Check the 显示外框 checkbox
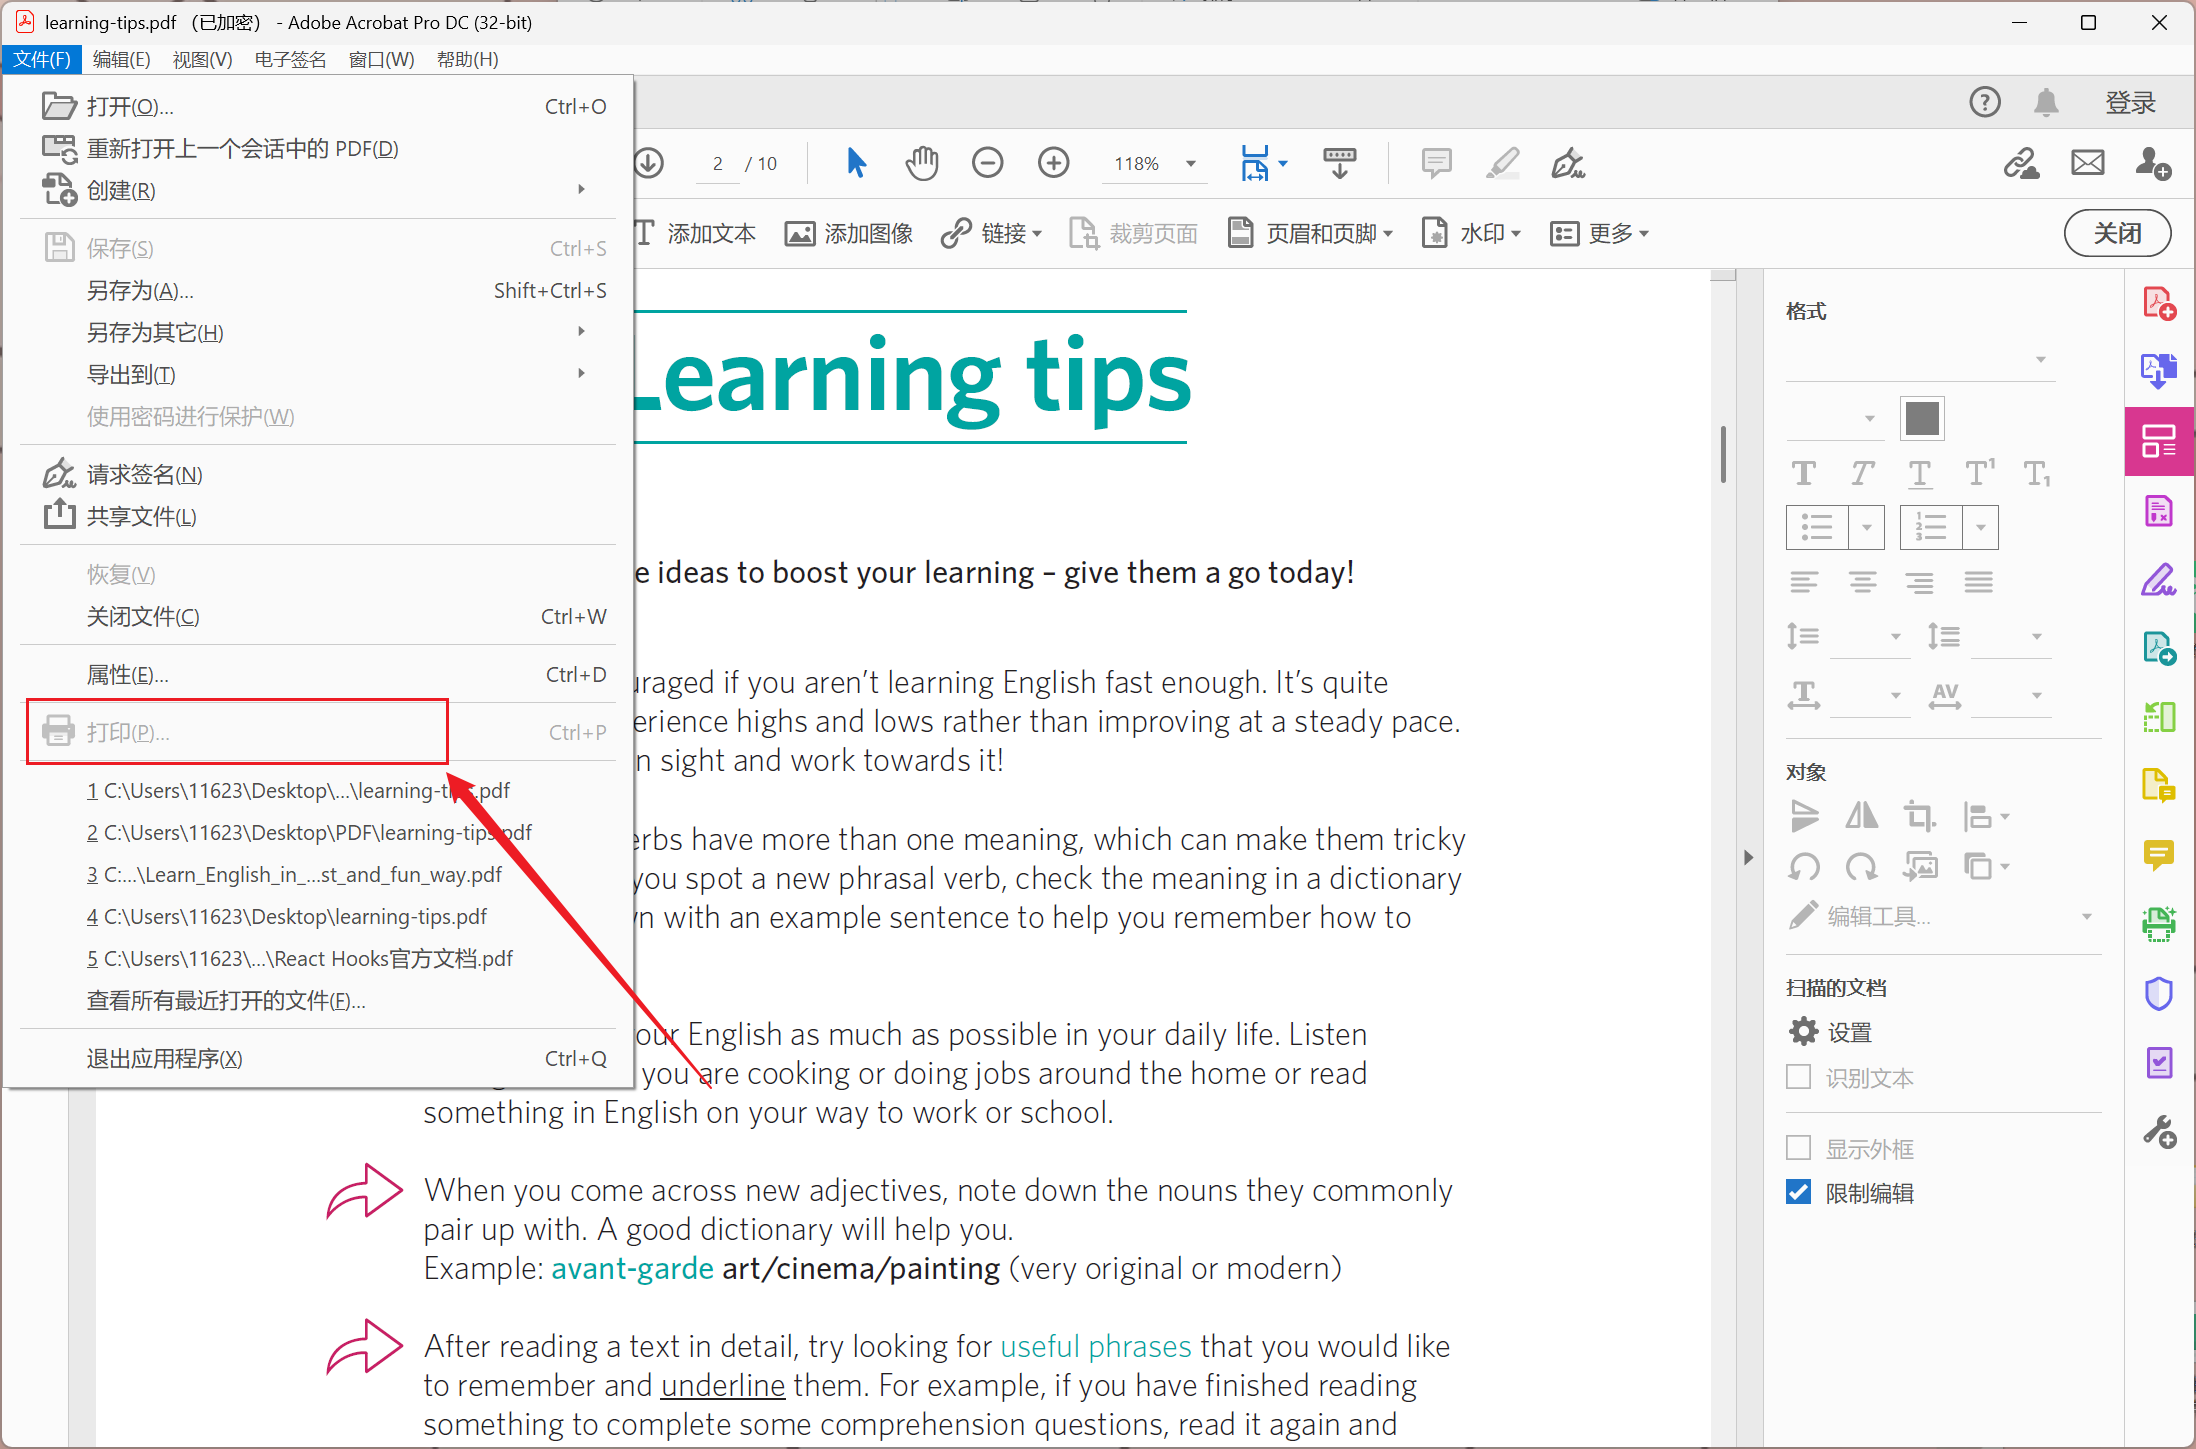 tap(1798, 1148)
